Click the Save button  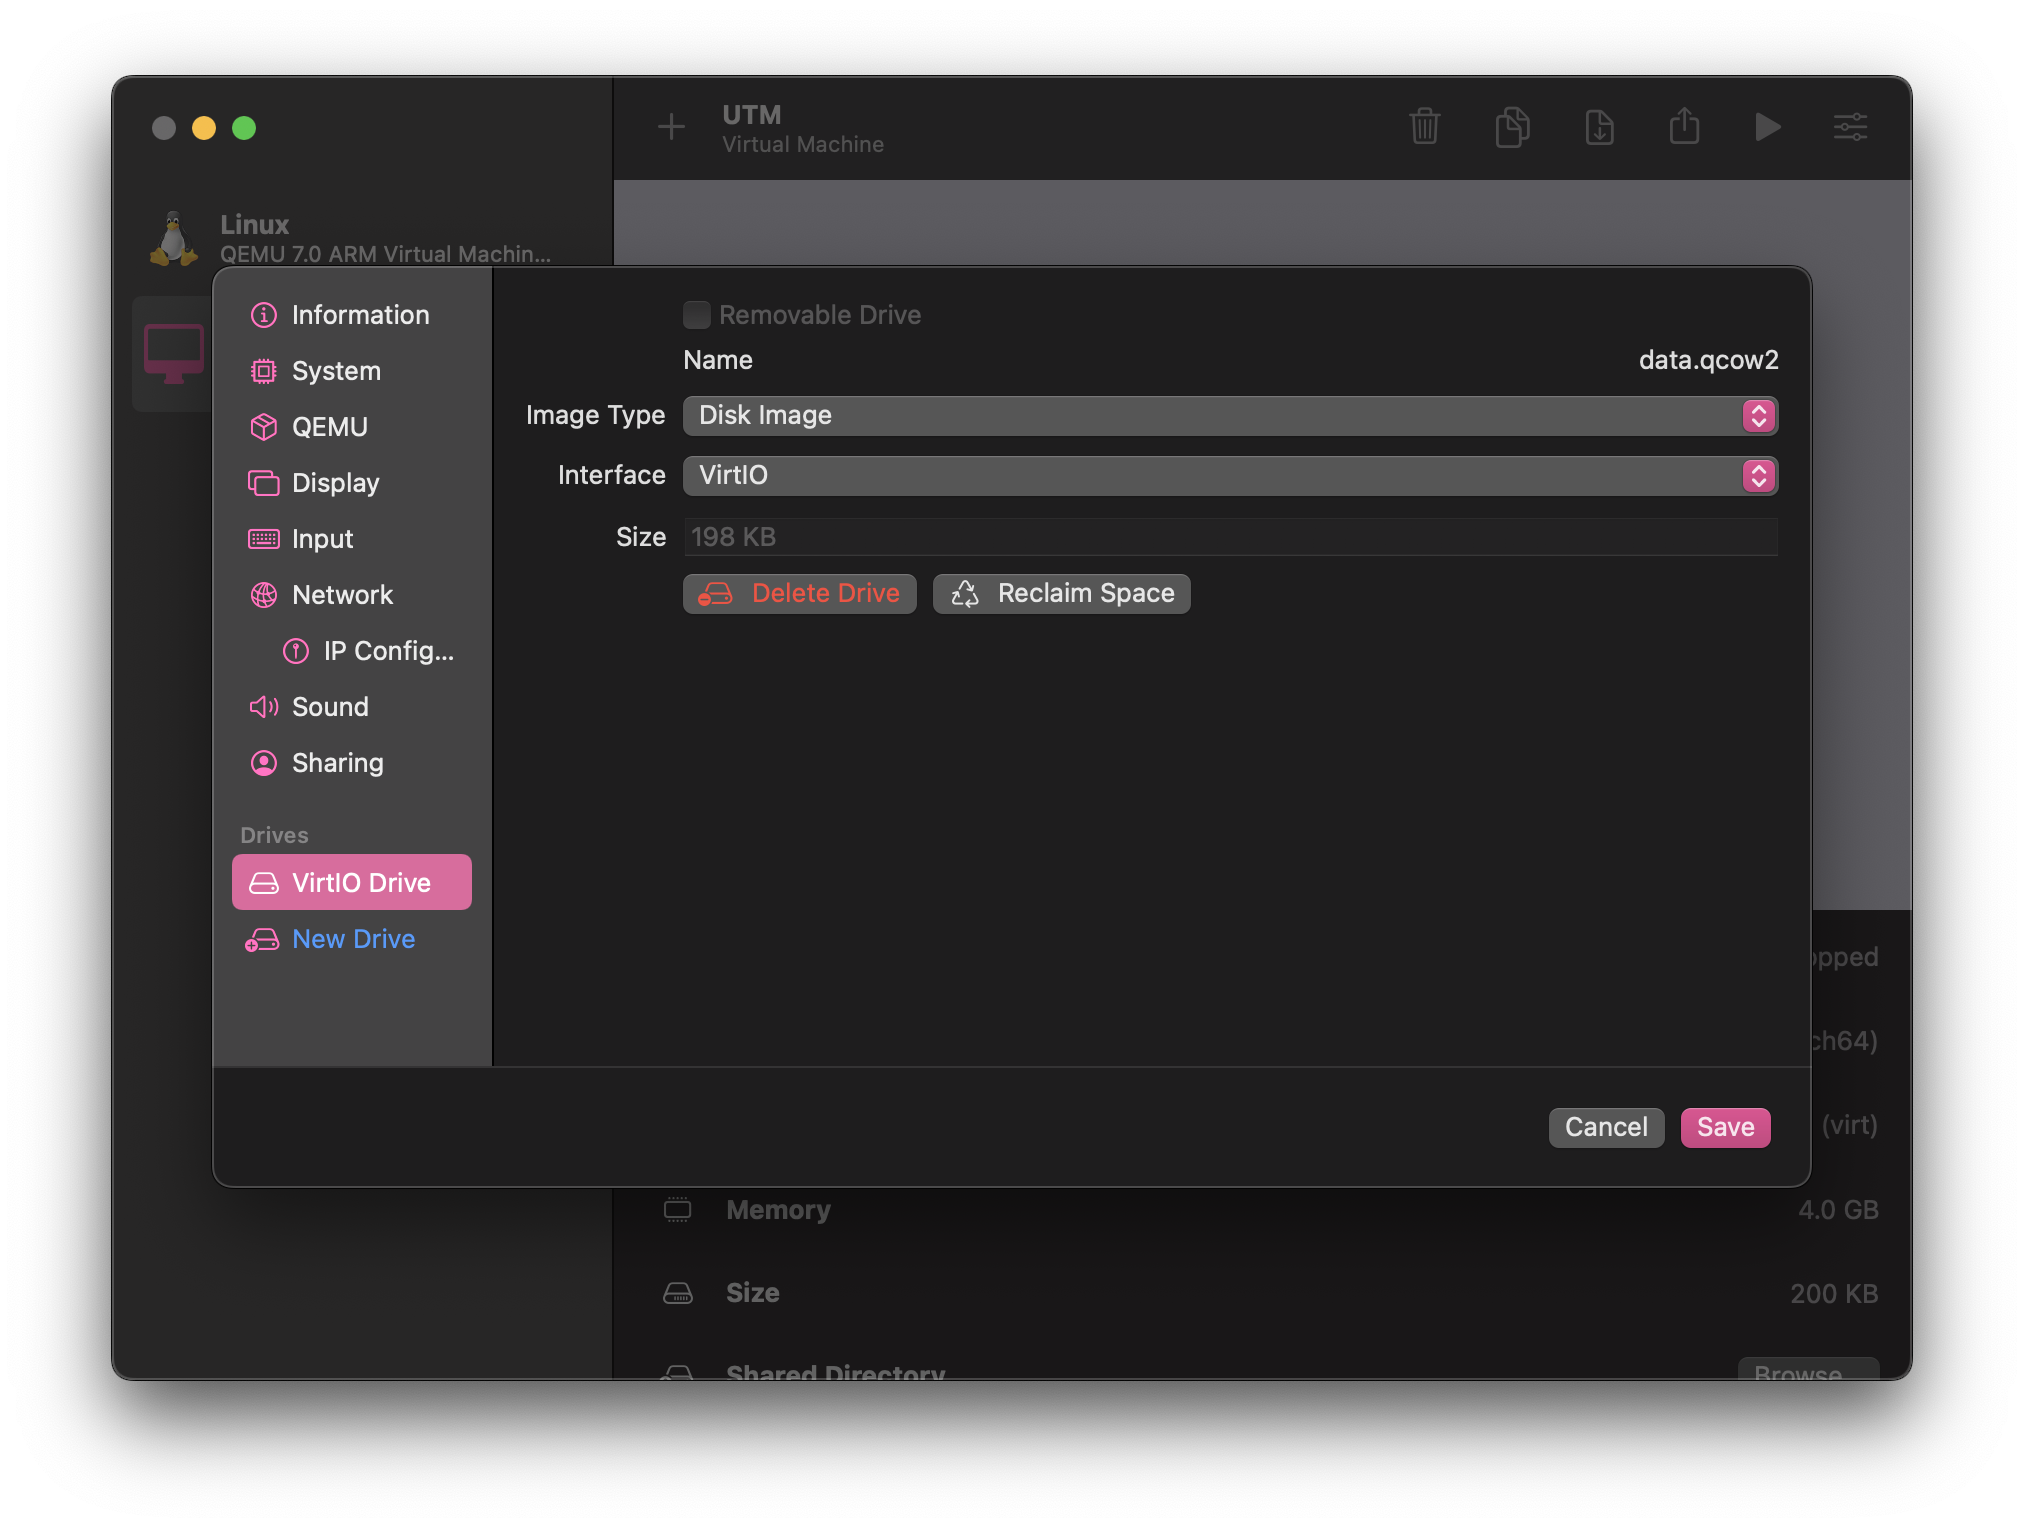tap(1725, 1127)
